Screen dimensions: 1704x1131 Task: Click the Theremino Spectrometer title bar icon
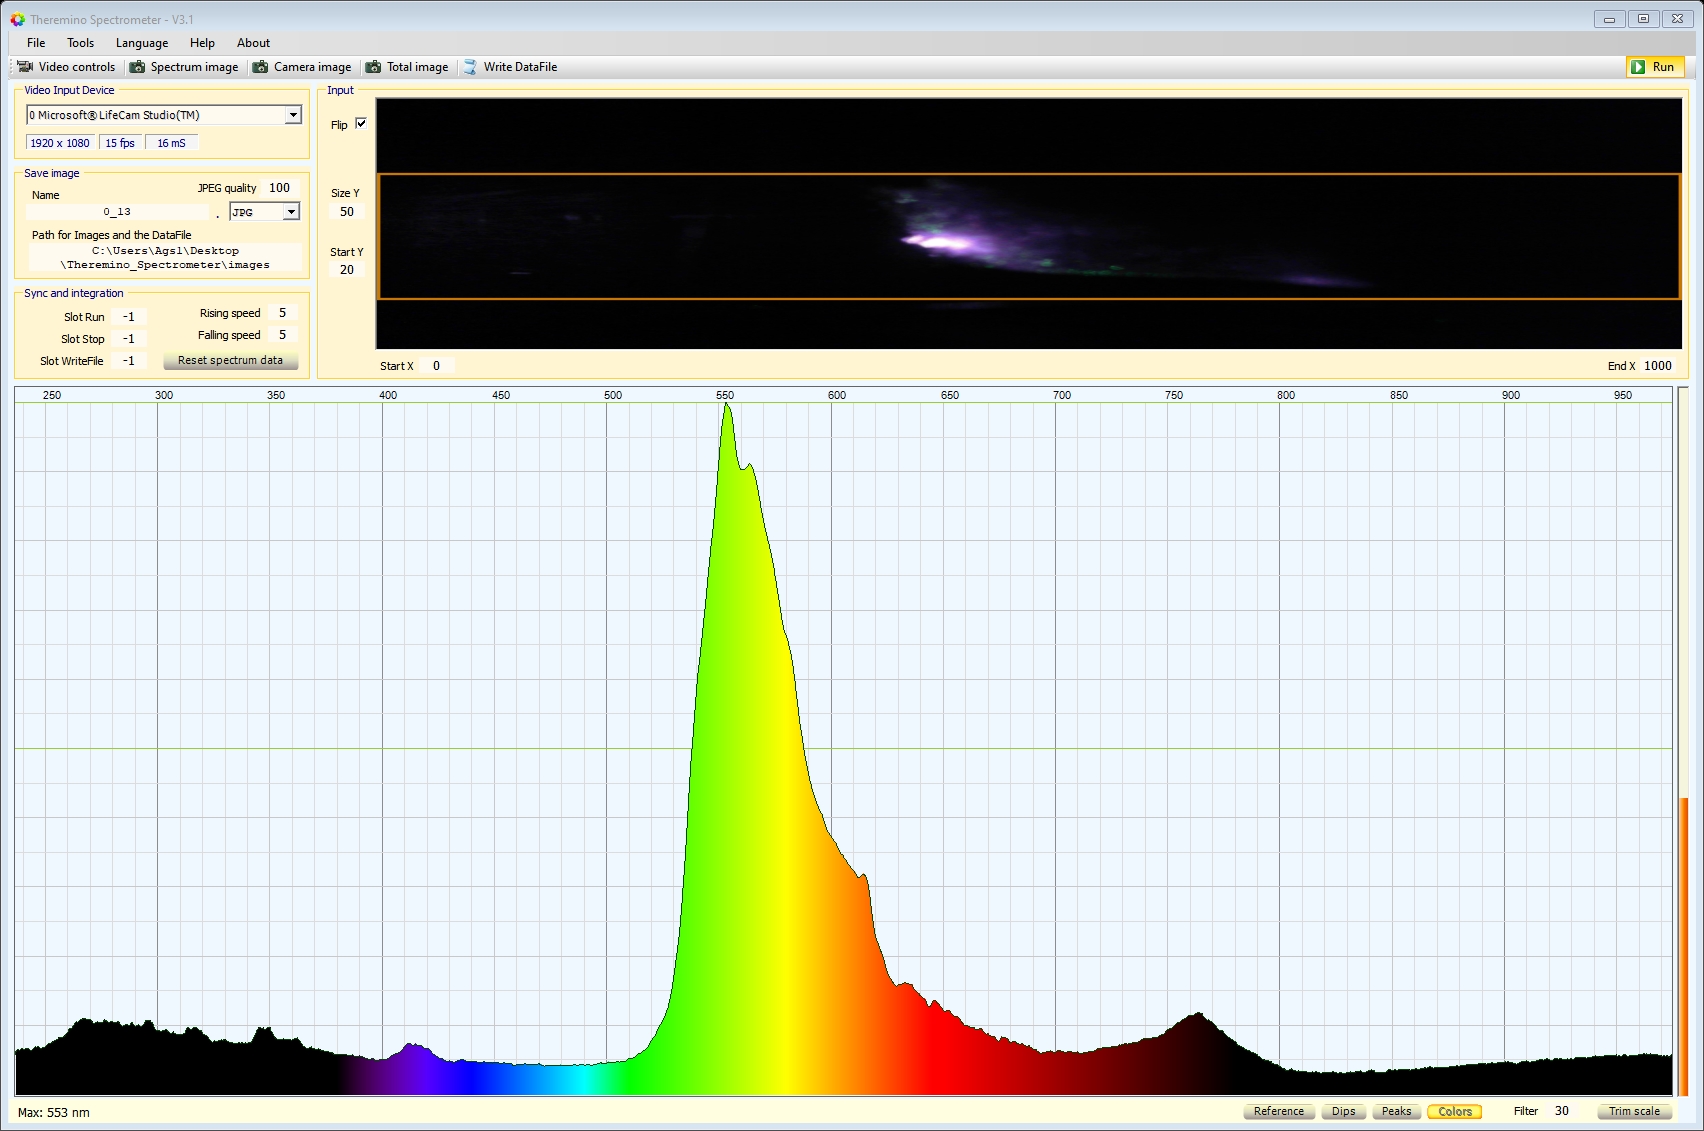(17, 19)
